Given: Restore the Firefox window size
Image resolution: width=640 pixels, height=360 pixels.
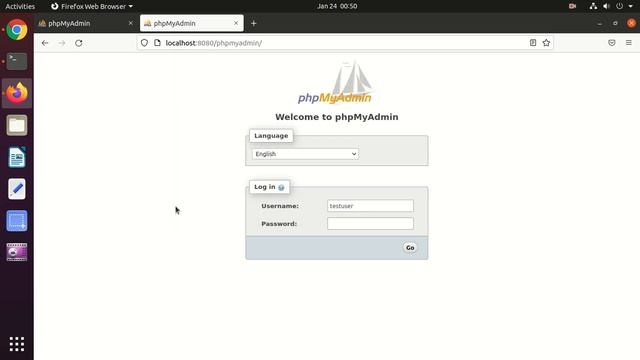Looking at the screenshot, I should tap(616, 23).
